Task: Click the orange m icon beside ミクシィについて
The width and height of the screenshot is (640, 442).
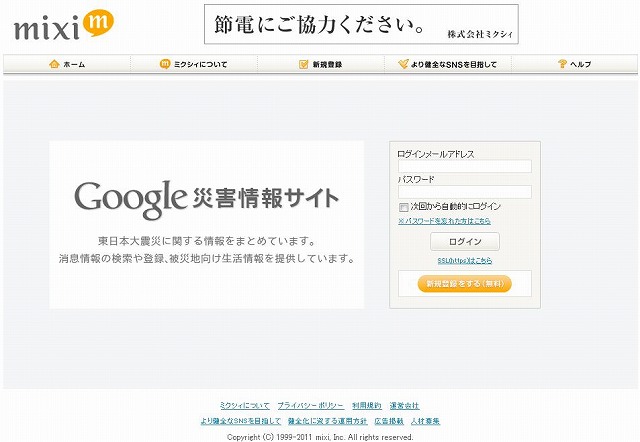Action: point(164,64)
